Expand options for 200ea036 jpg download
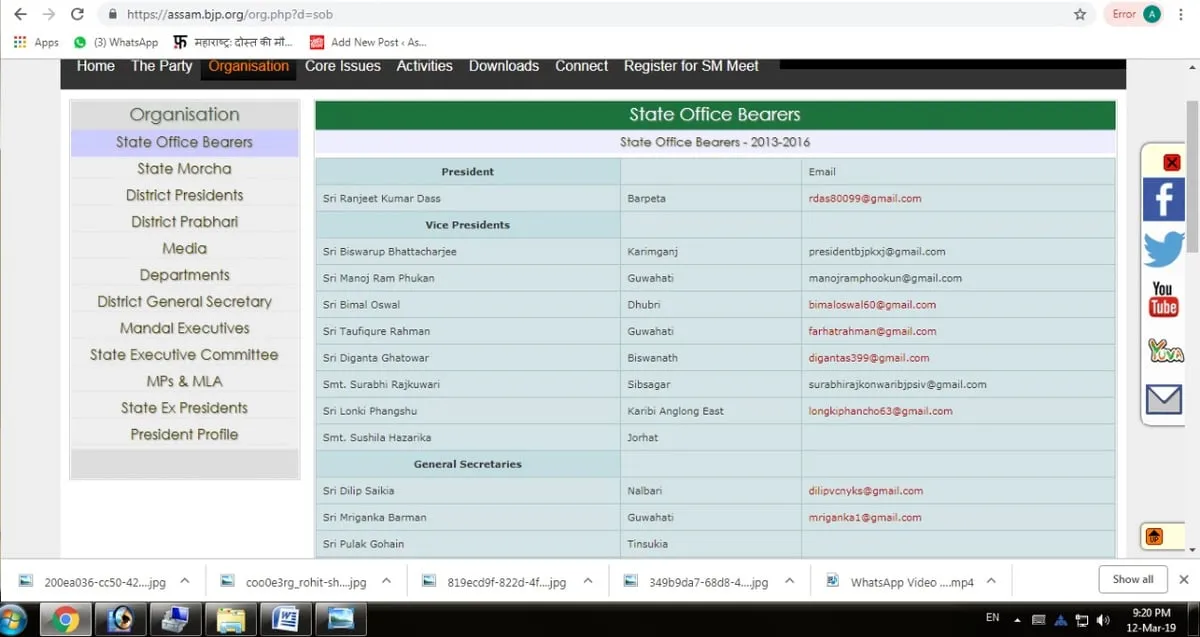Screen dimensions: 1200x637 tap(185, 580)
